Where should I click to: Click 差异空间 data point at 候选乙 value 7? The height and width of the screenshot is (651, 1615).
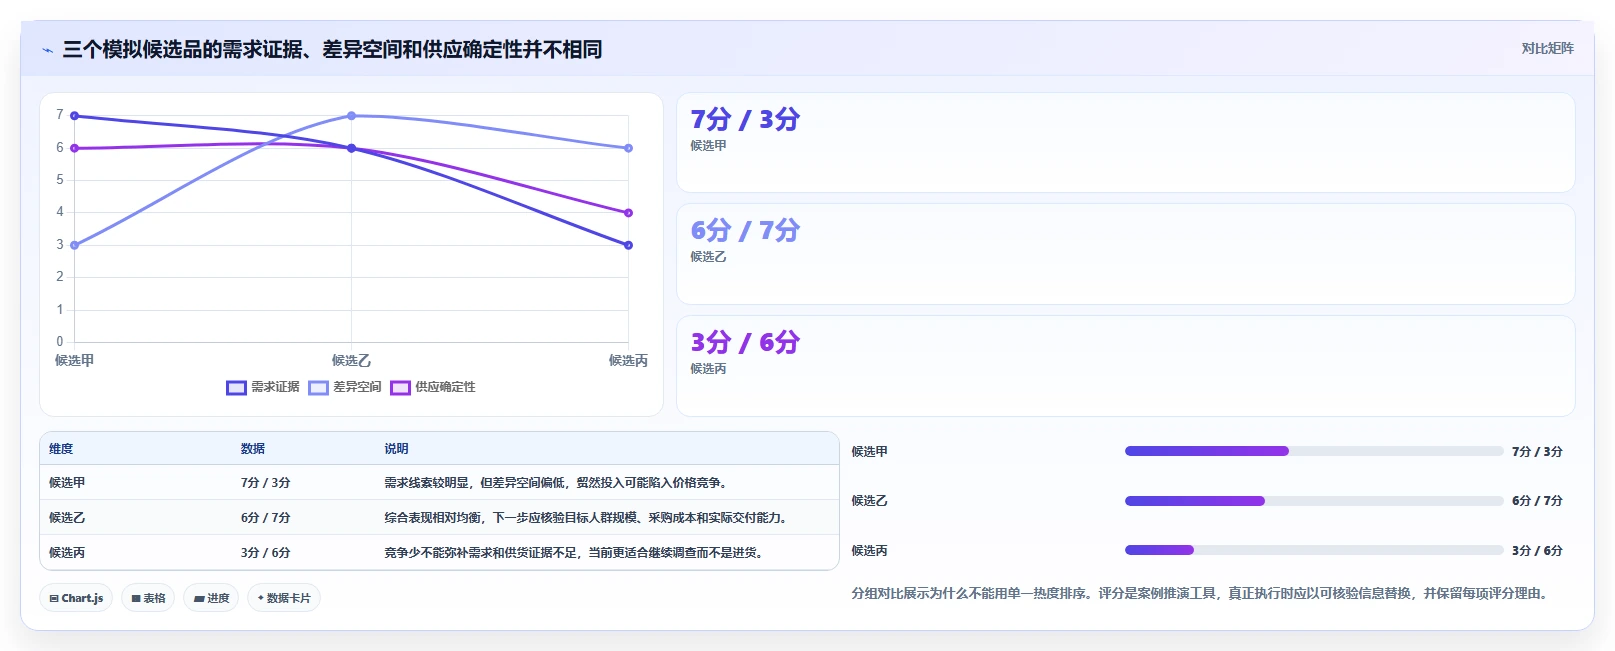click(351, 116)
